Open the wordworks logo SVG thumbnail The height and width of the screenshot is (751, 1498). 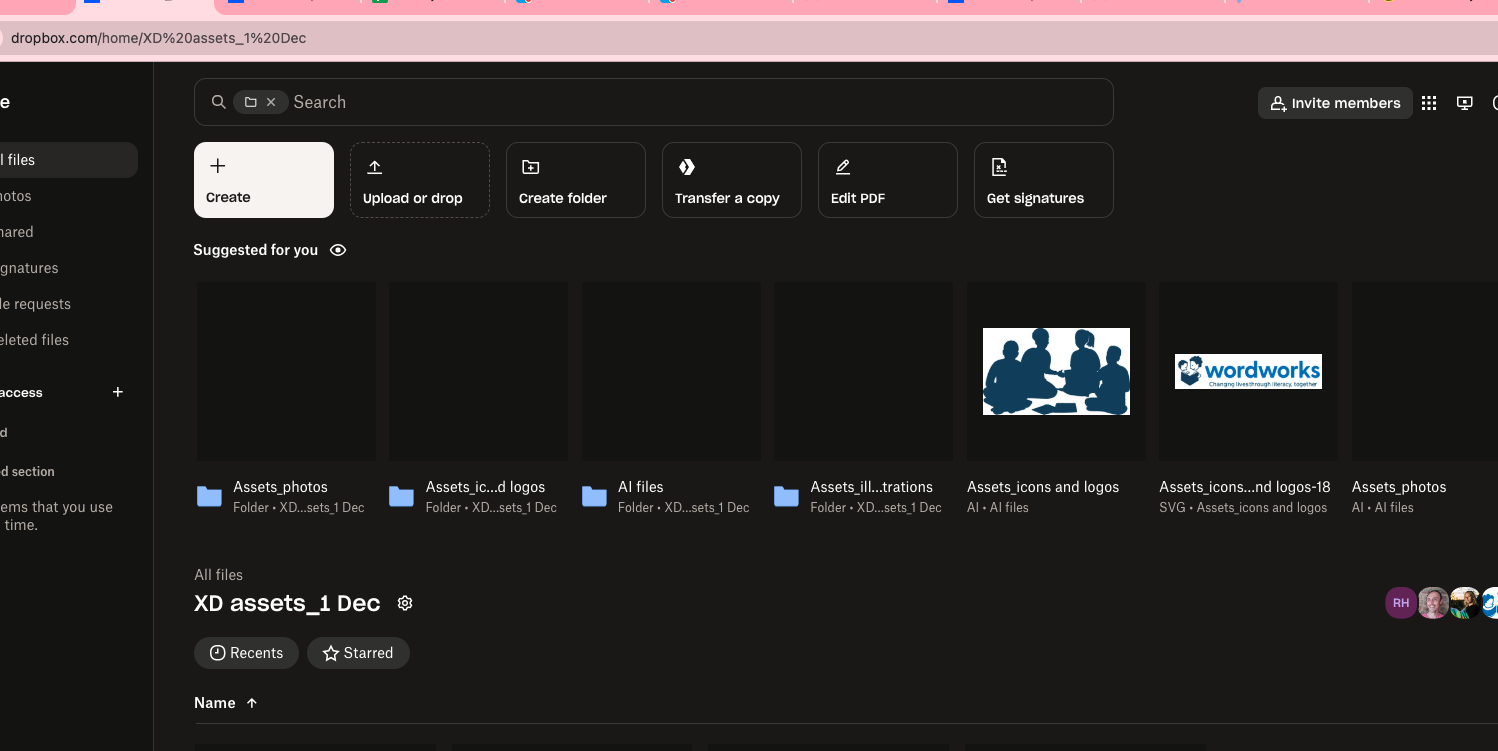pyautogui.click(x=1247, y=371)
